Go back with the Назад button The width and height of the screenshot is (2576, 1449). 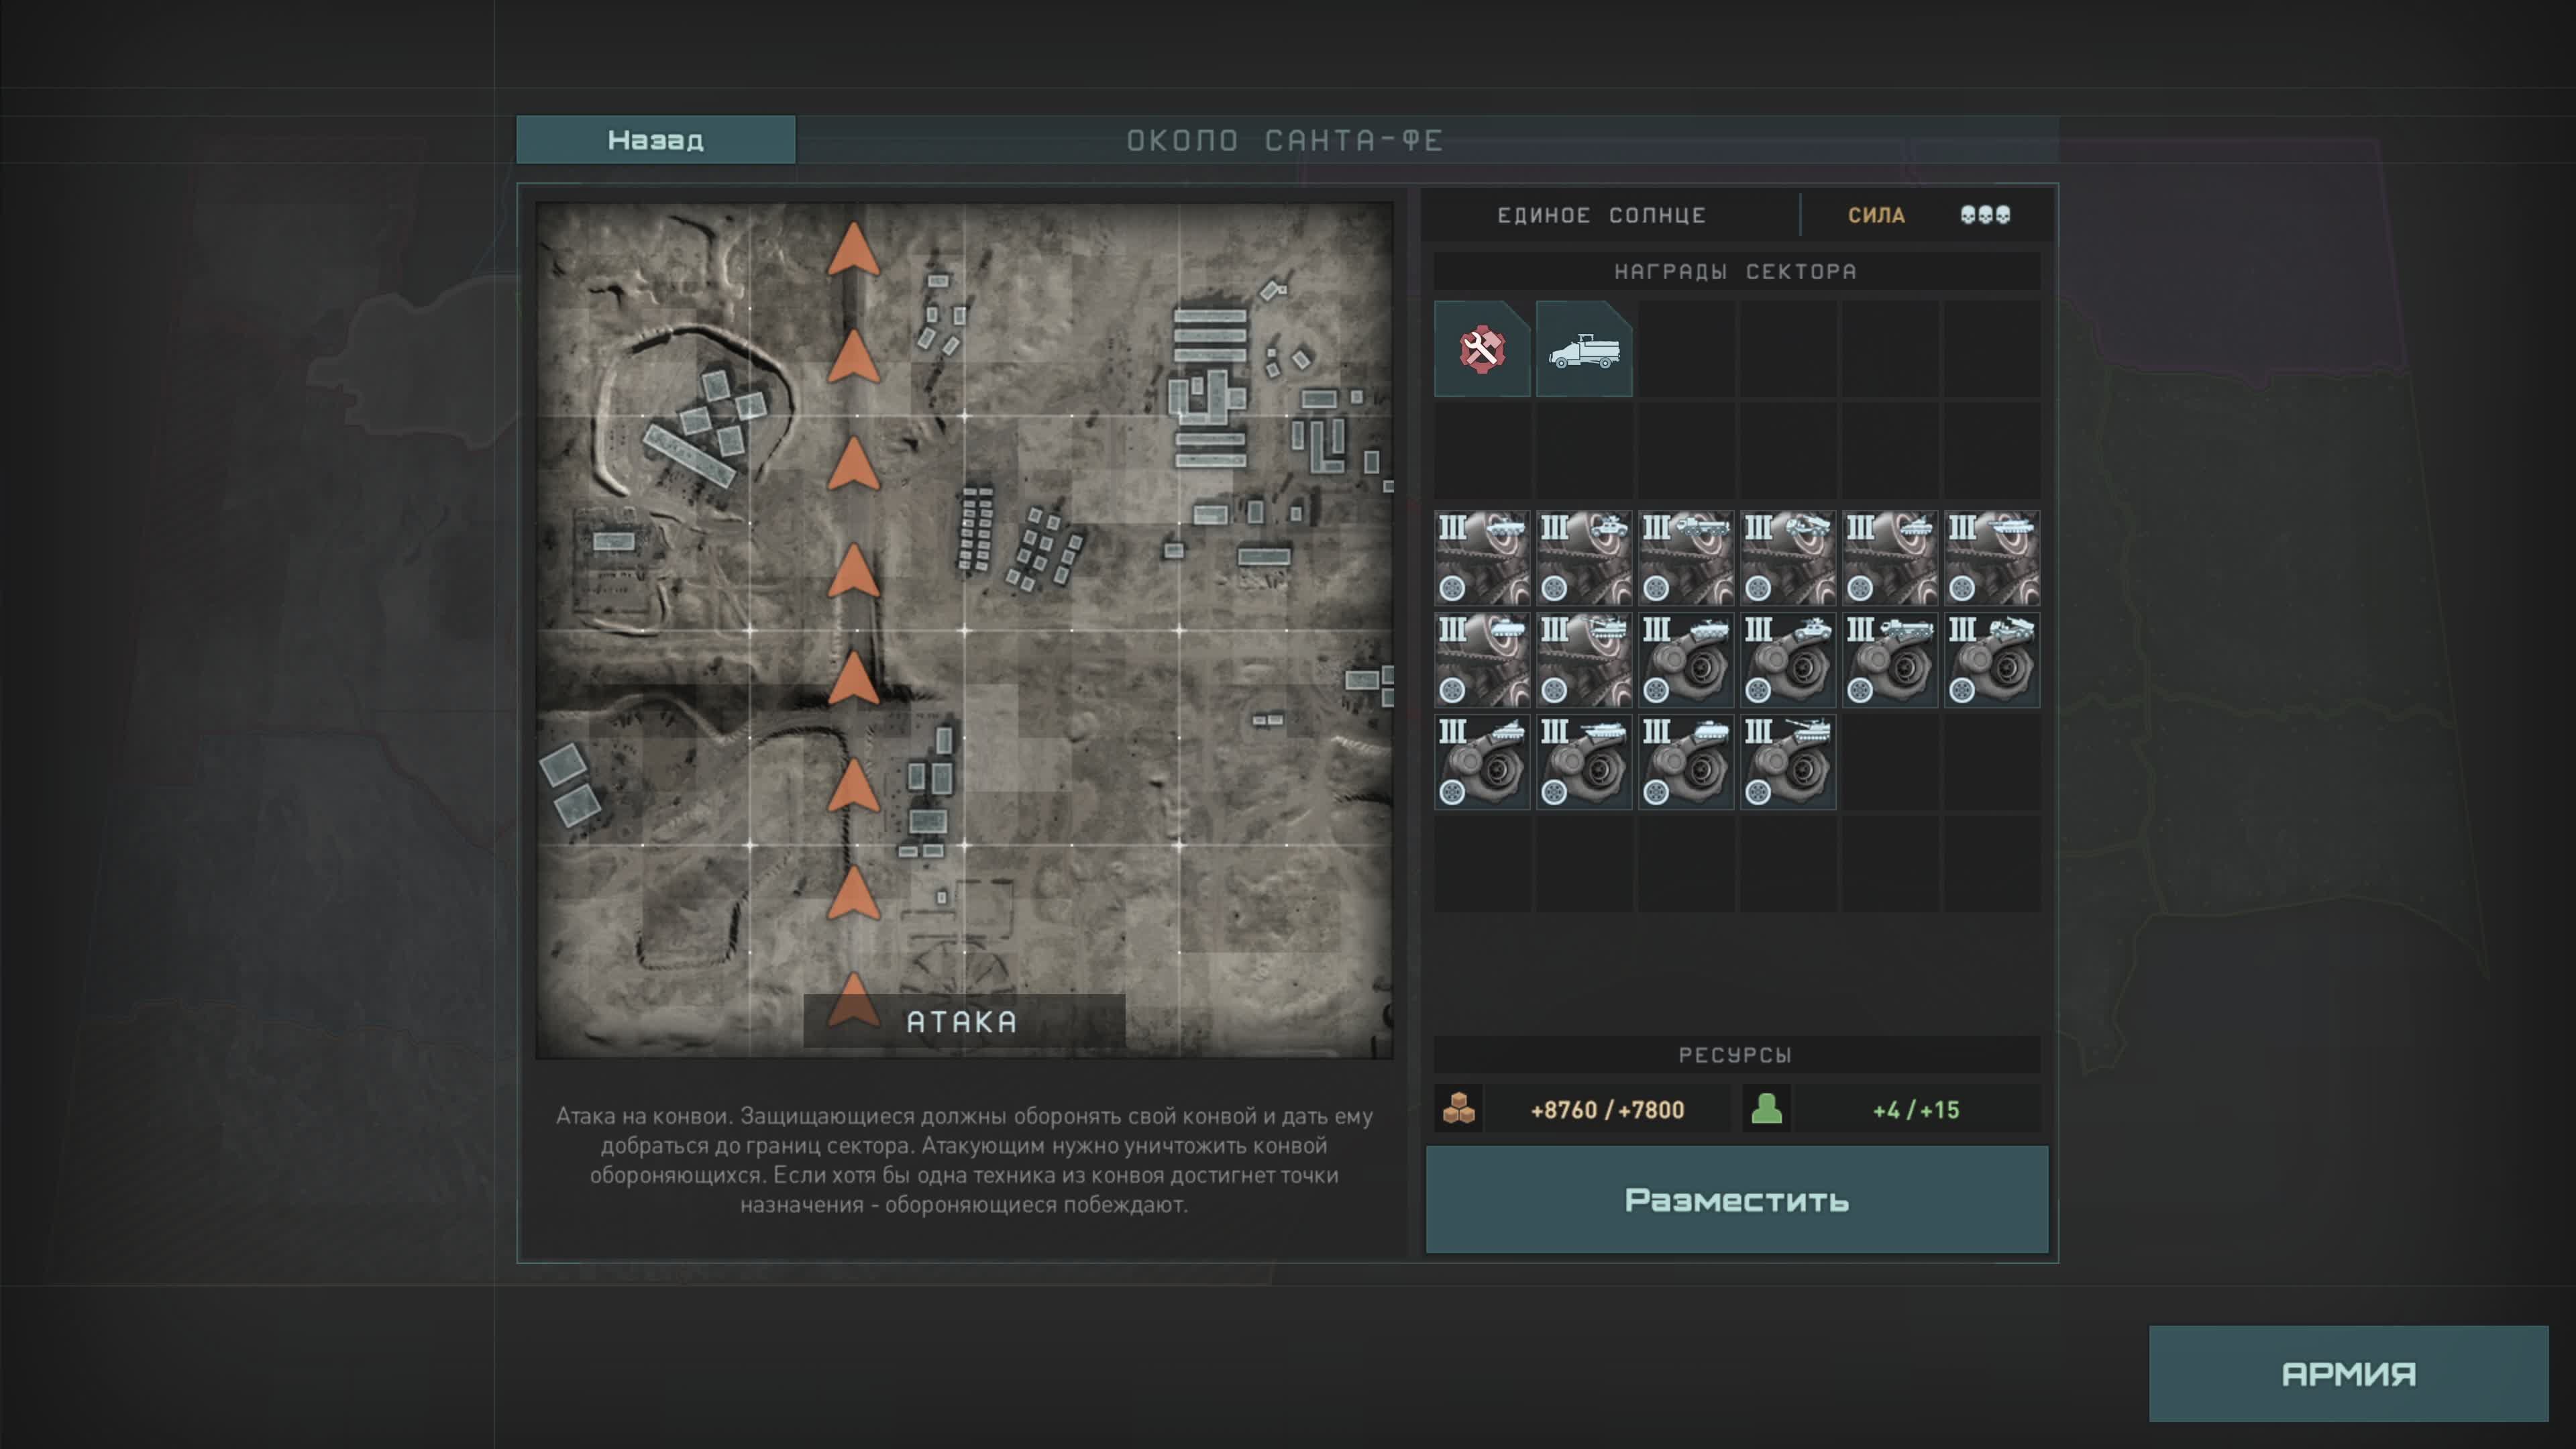[x=655, y=140]
